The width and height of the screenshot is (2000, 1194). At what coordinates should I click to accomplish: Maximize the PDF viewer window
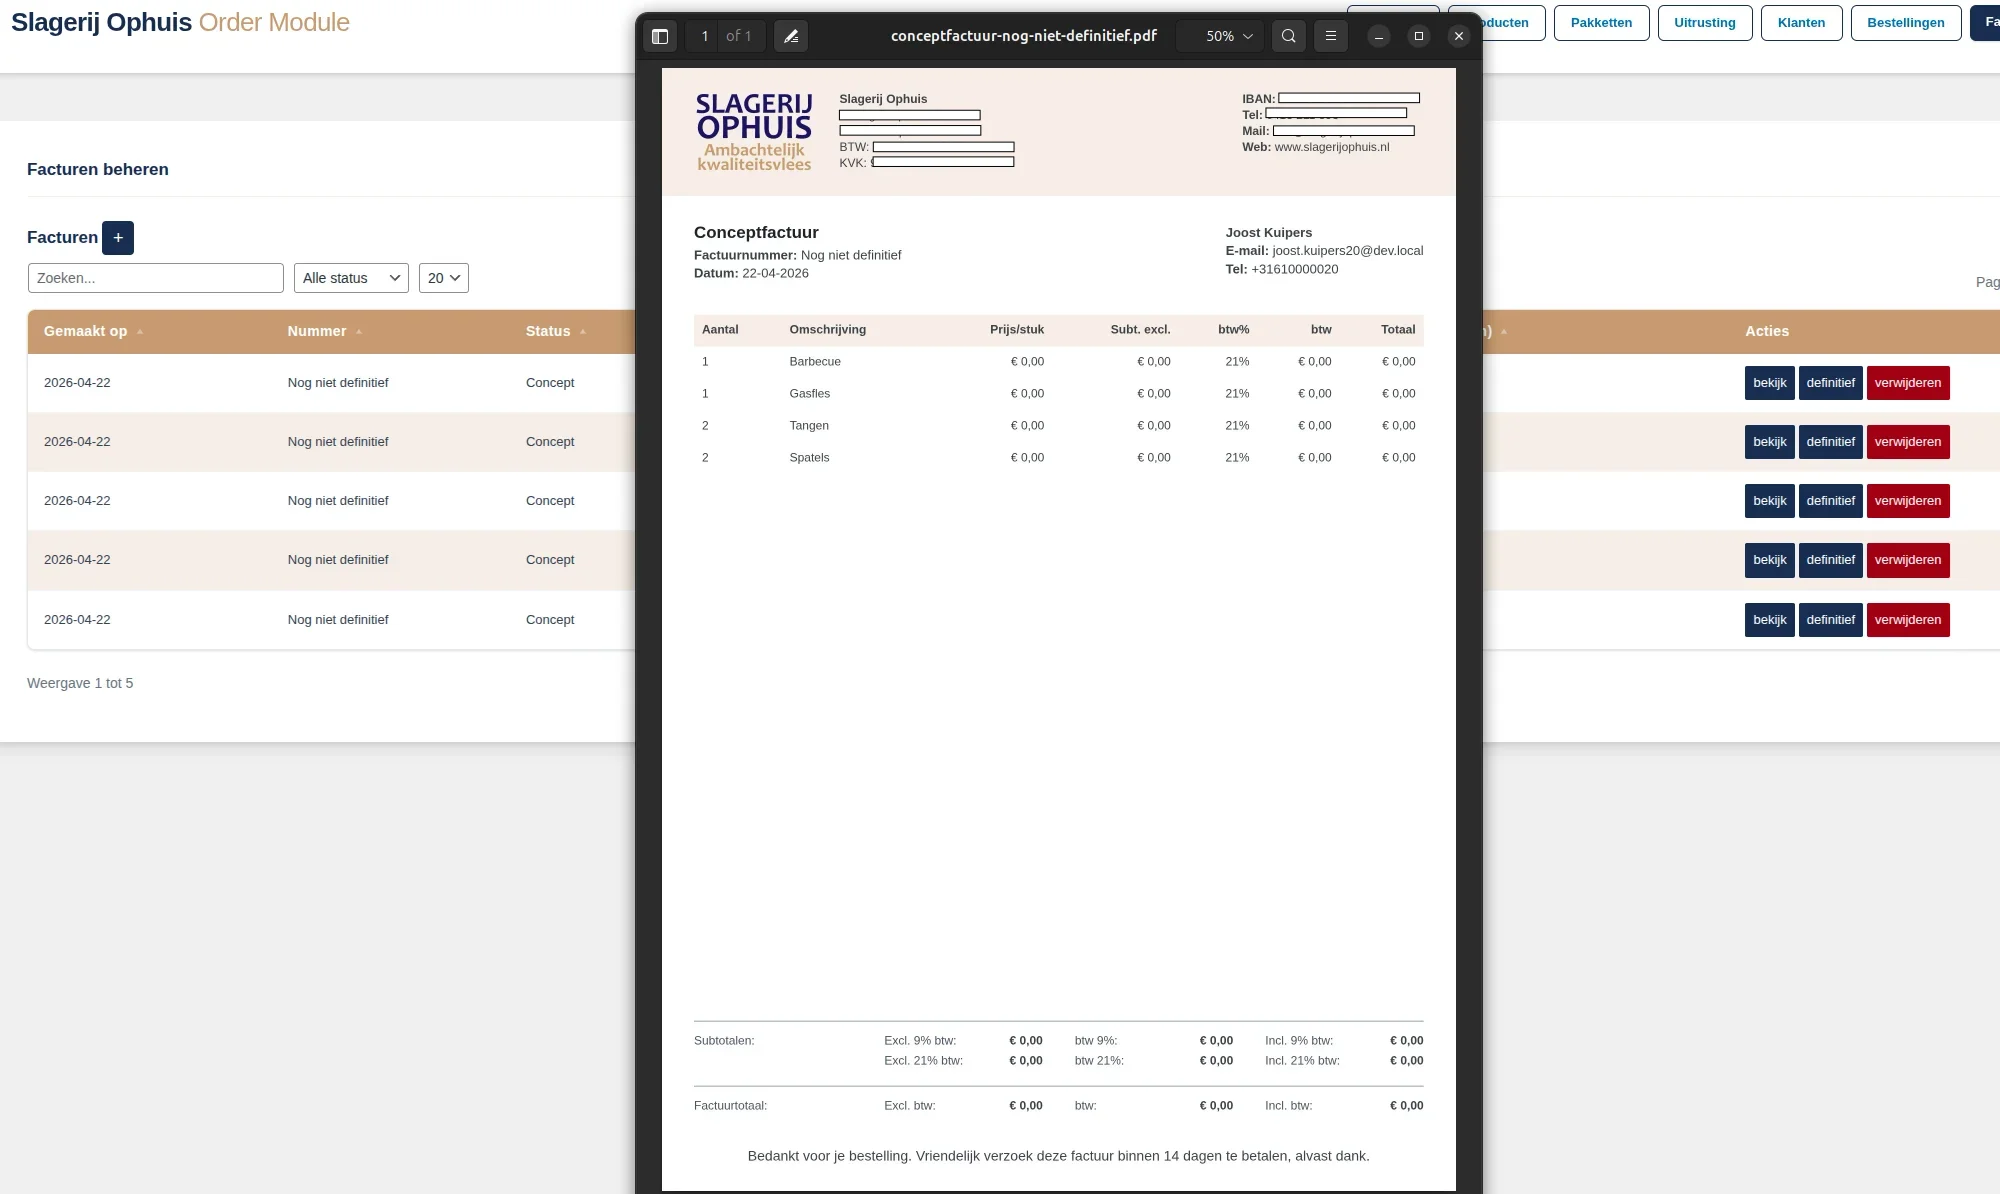click(1418, 36)
